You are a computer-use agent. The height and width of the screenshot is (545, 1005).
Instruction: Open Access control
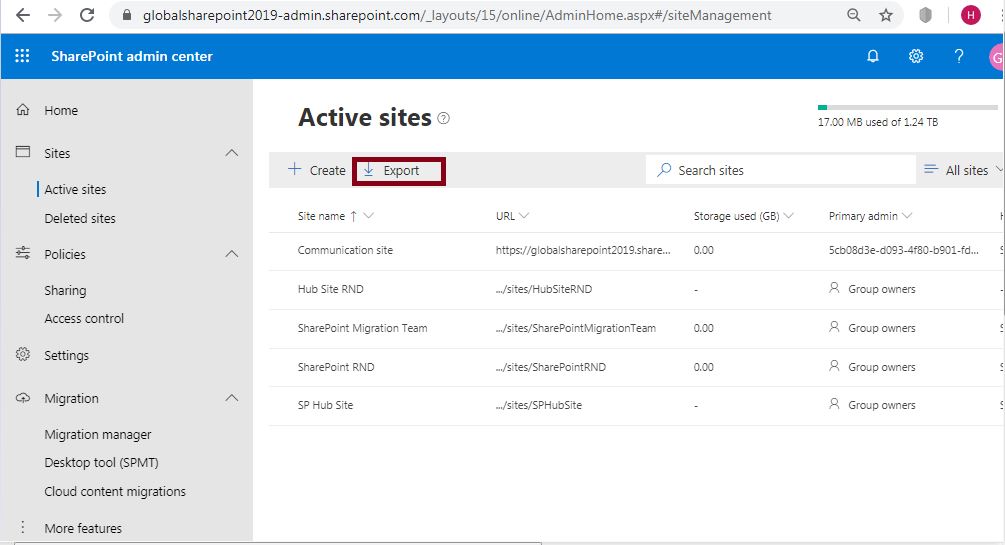coord(84,318)
